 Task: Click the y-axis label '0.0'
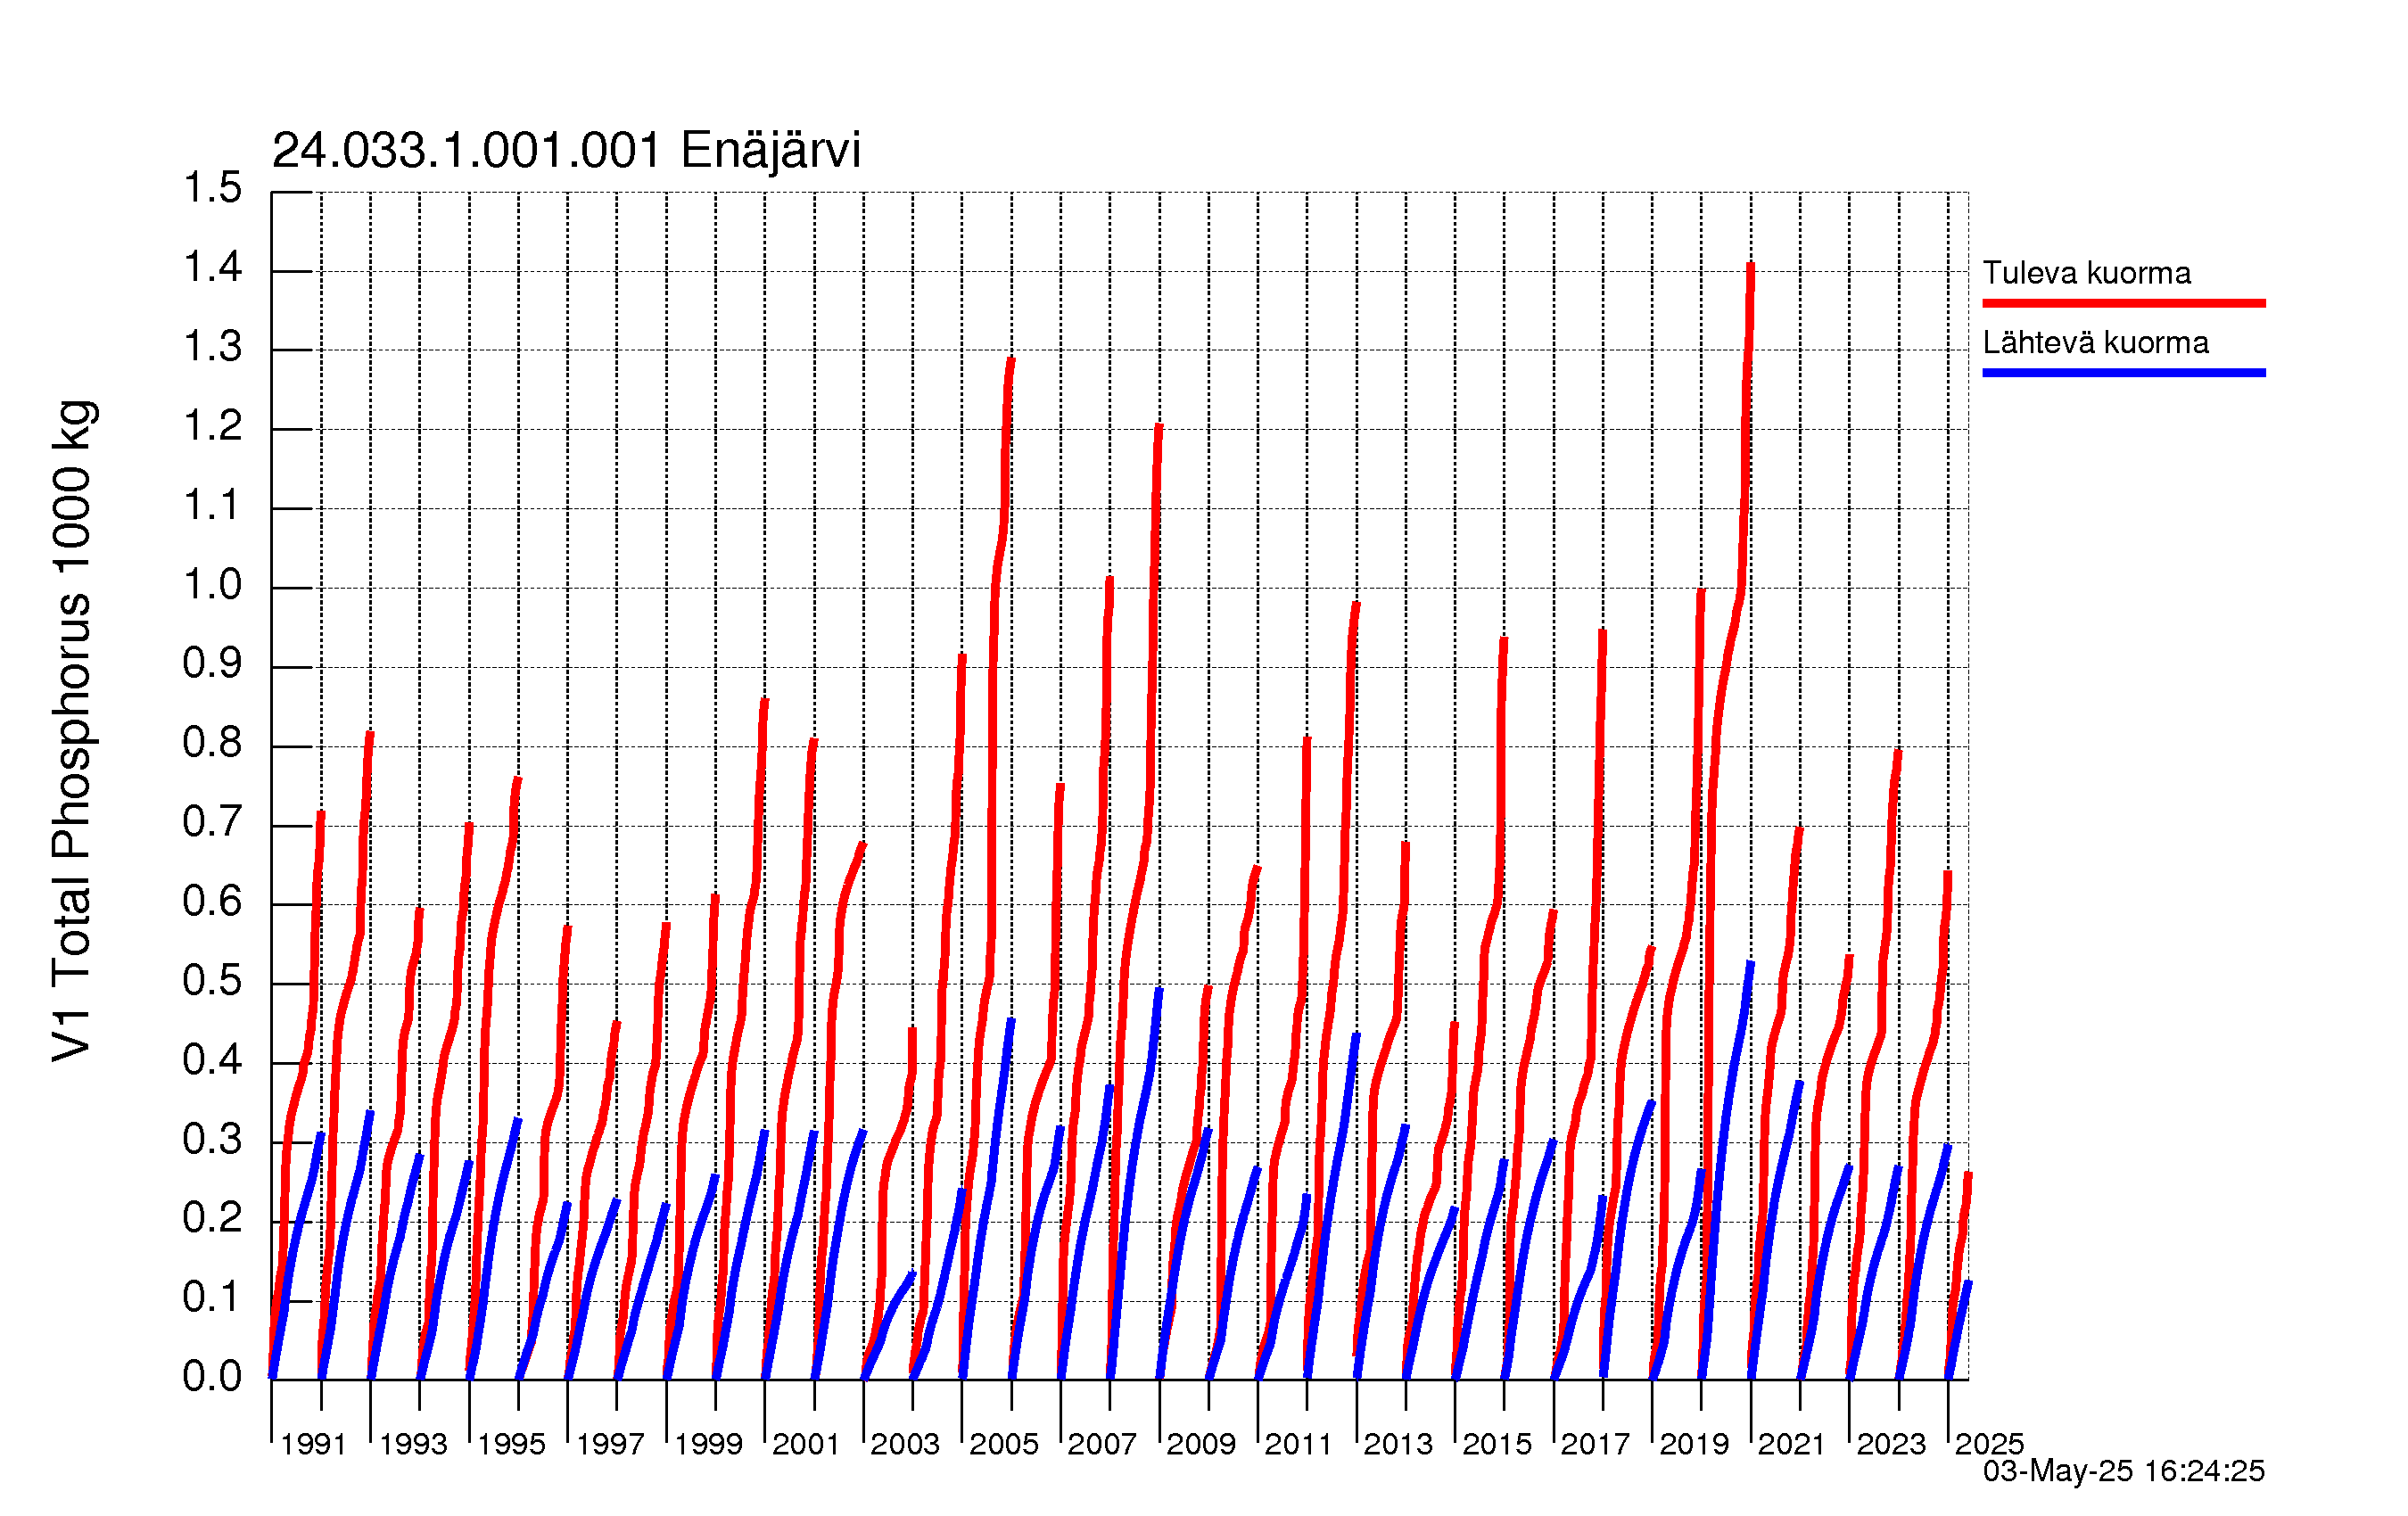pyautogui.click(x=212, y=1376)
